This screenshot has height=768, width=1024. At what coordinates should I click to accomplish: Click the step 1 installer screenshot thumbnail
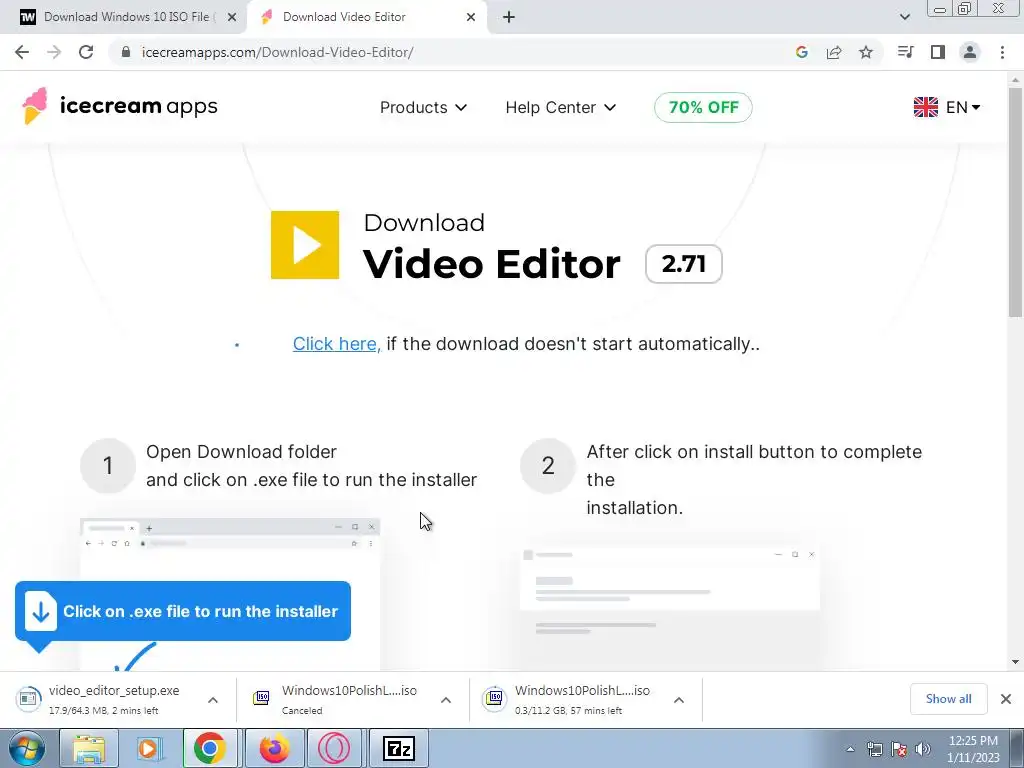(x=230, y=594)
